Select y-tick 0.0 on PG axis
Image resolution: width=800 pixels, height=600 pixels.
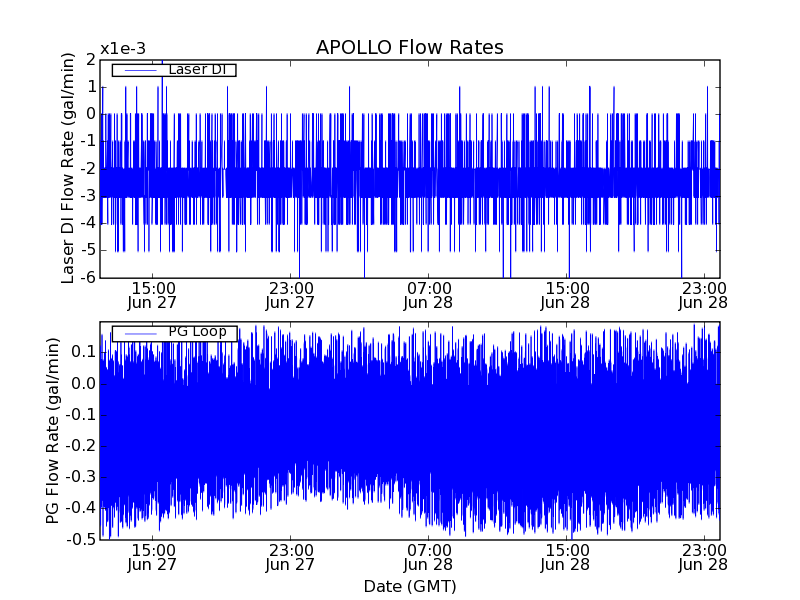tap(83, 384)
